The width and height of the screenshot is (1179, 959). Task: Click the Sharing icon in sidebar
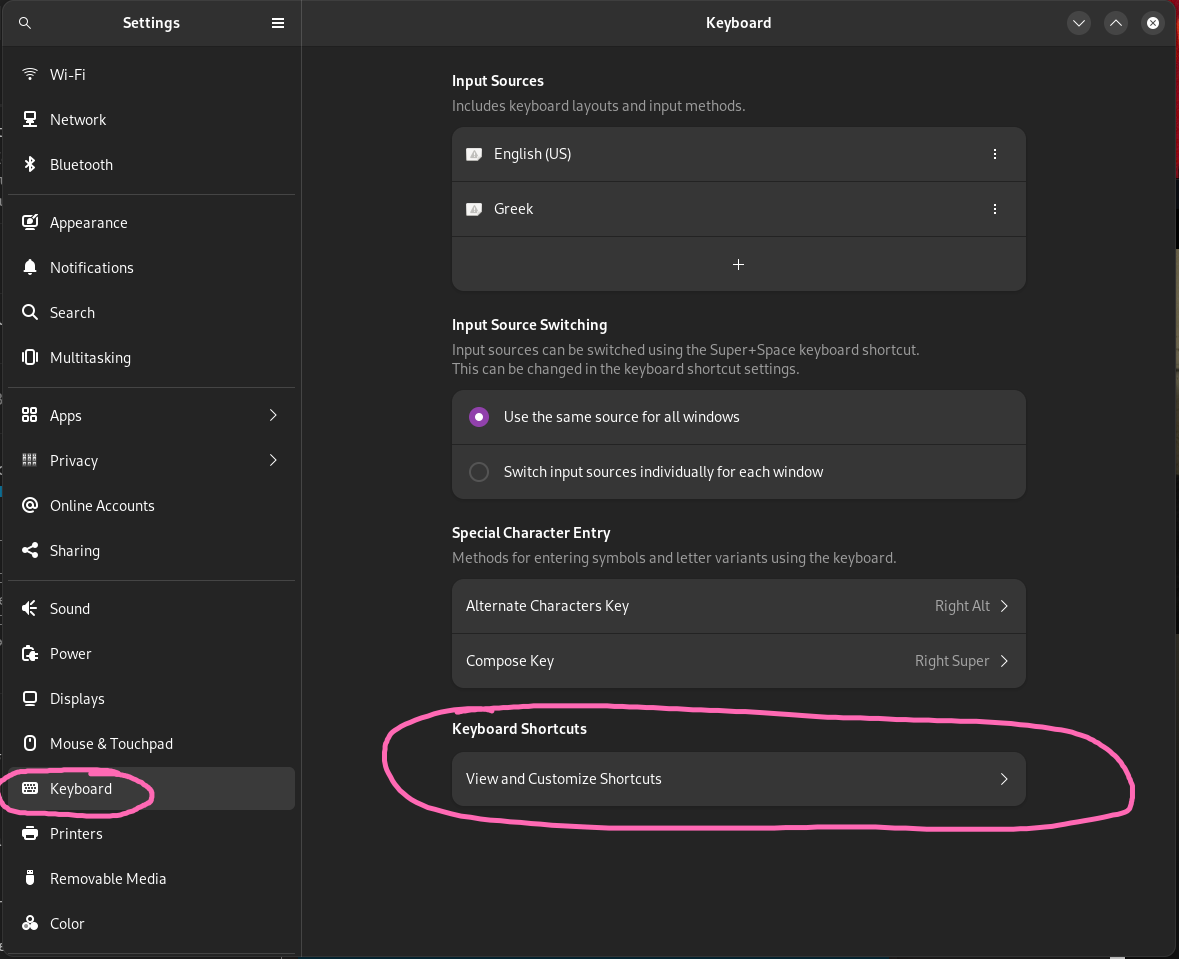pos(29,551)
